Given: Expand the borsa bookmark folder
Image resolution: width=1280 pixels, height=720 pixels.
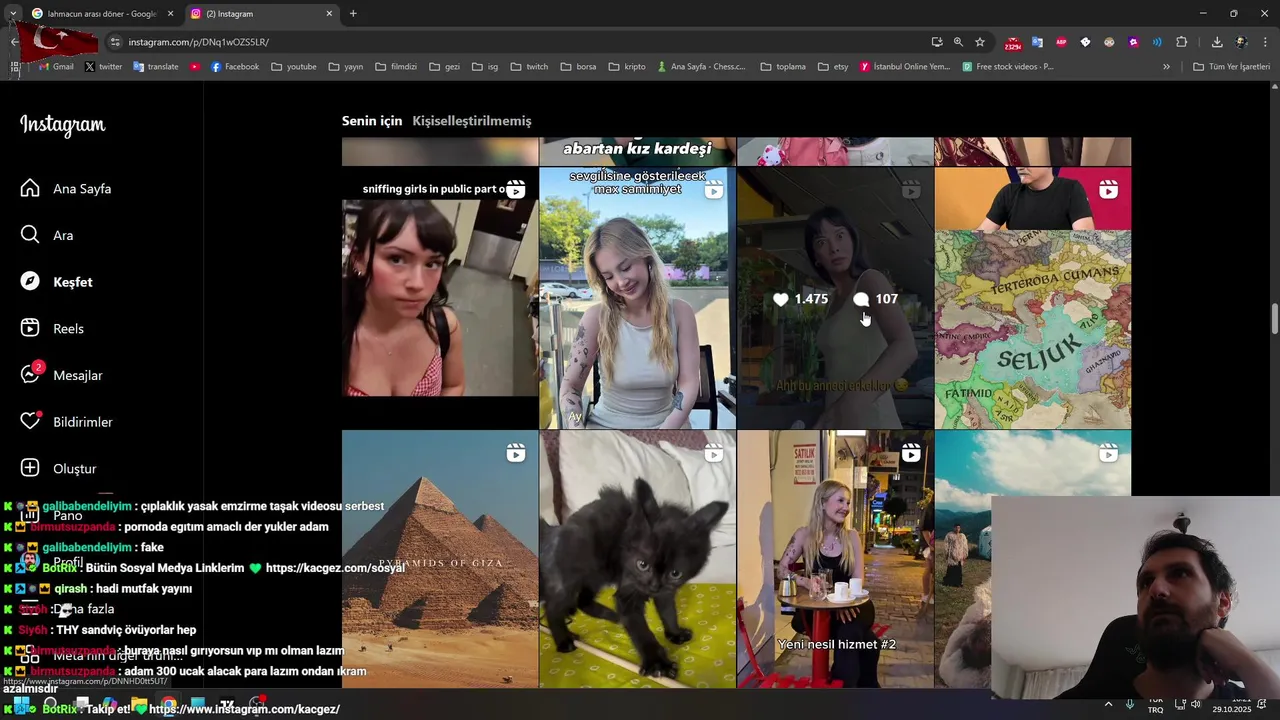Looking at the screenshot, I should 578,67.
